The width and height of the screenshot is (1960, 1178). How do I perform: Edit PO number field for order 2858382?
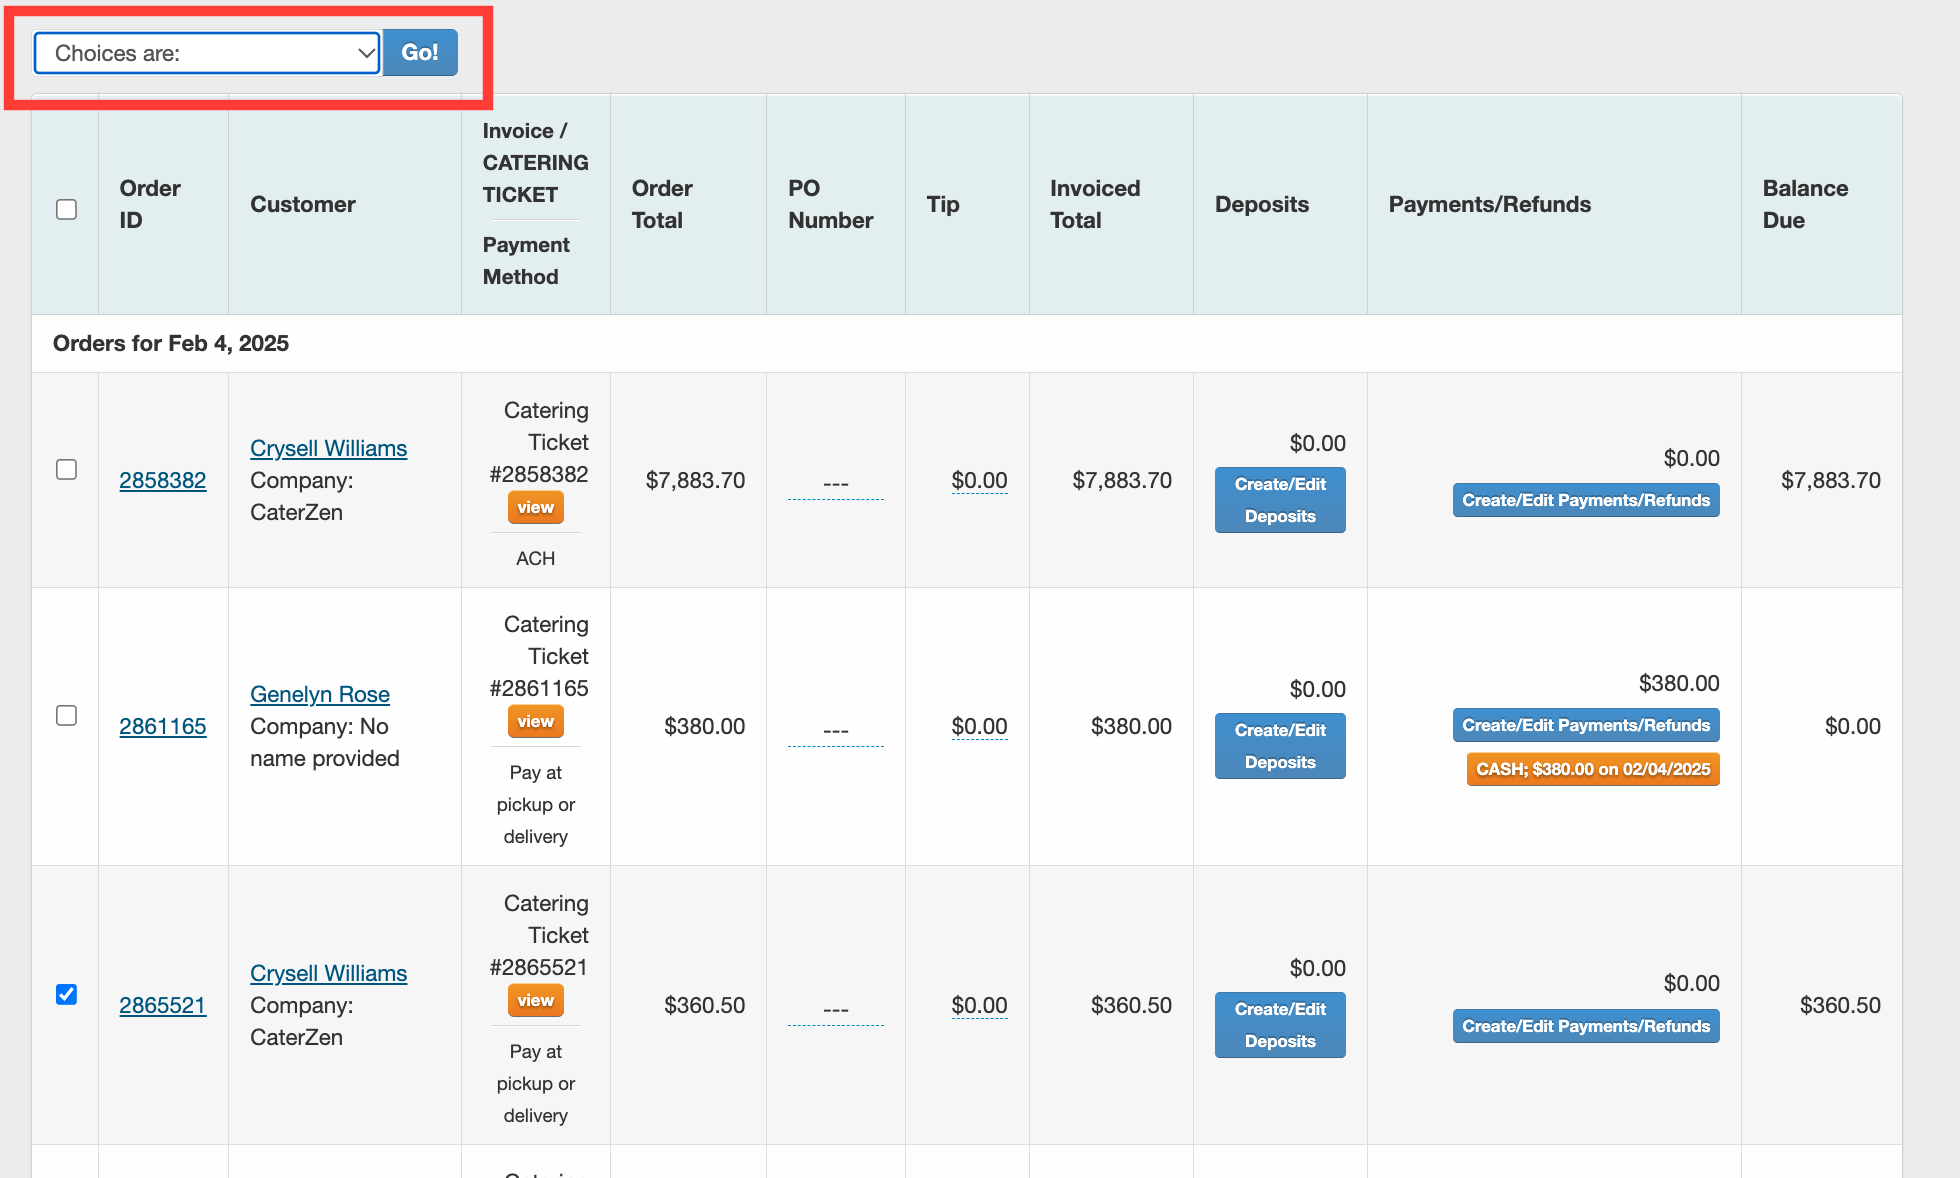(835, 484)
